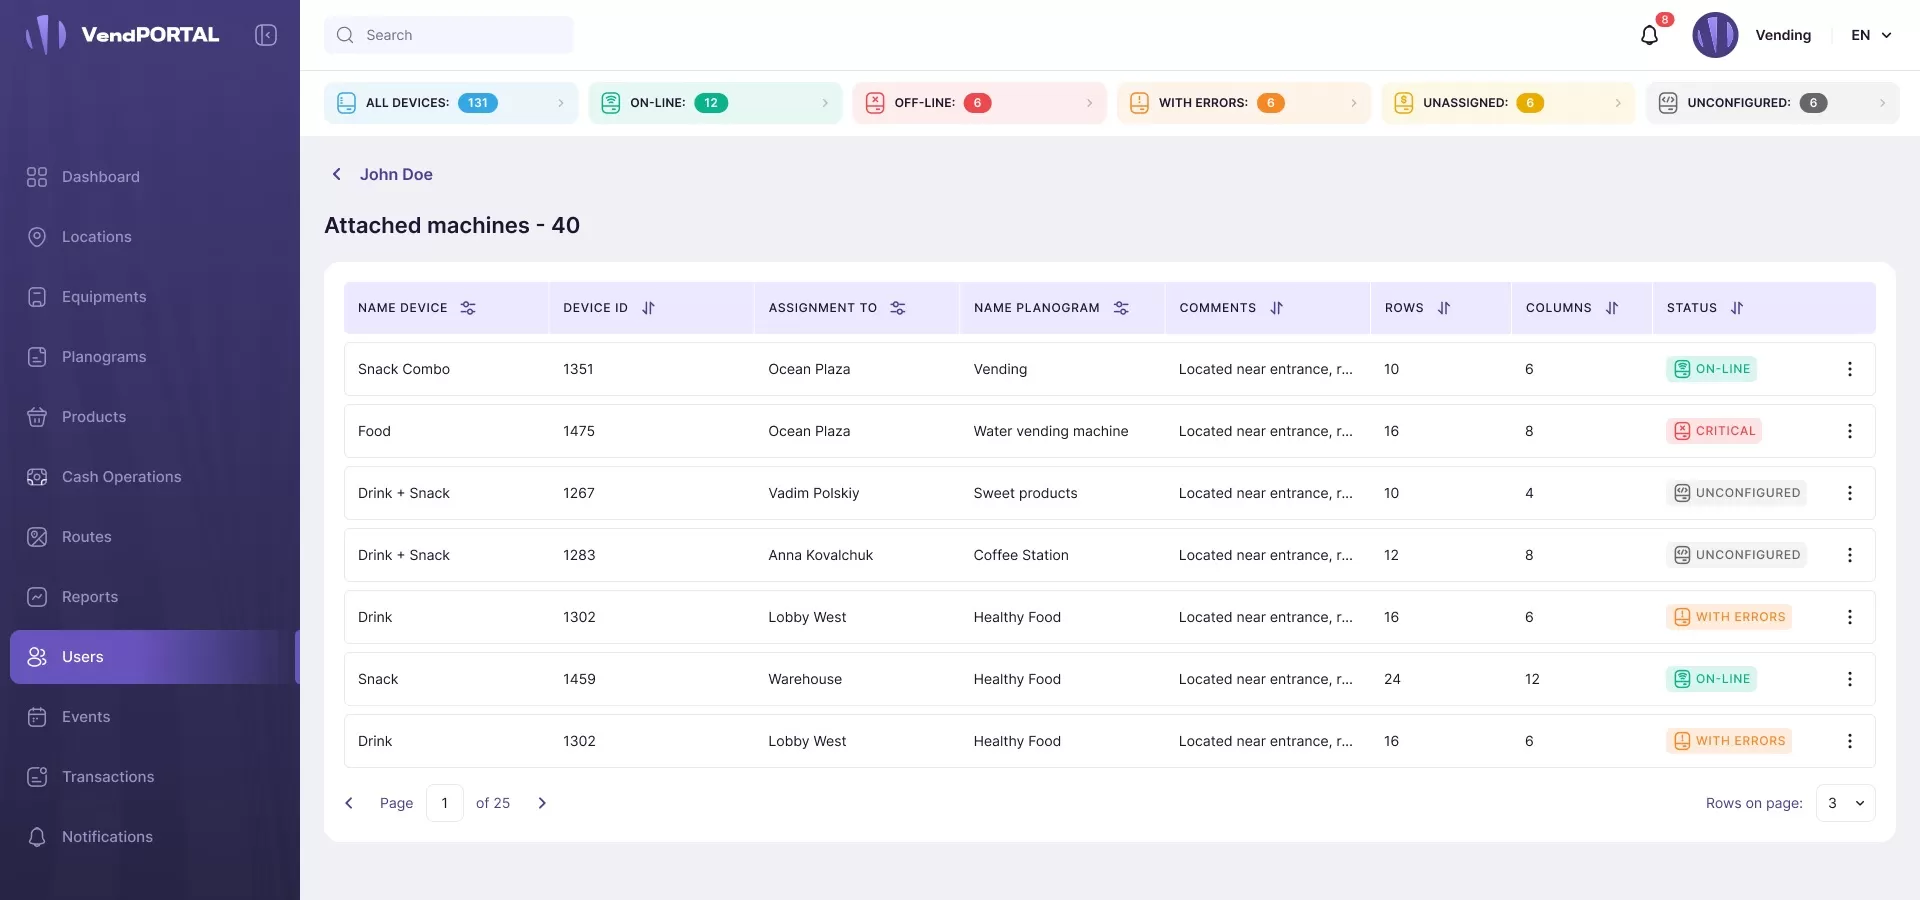Filter the Assignment To column
Image resolution: width=1920 pixels, height=900 pixels.
(898, 308)
